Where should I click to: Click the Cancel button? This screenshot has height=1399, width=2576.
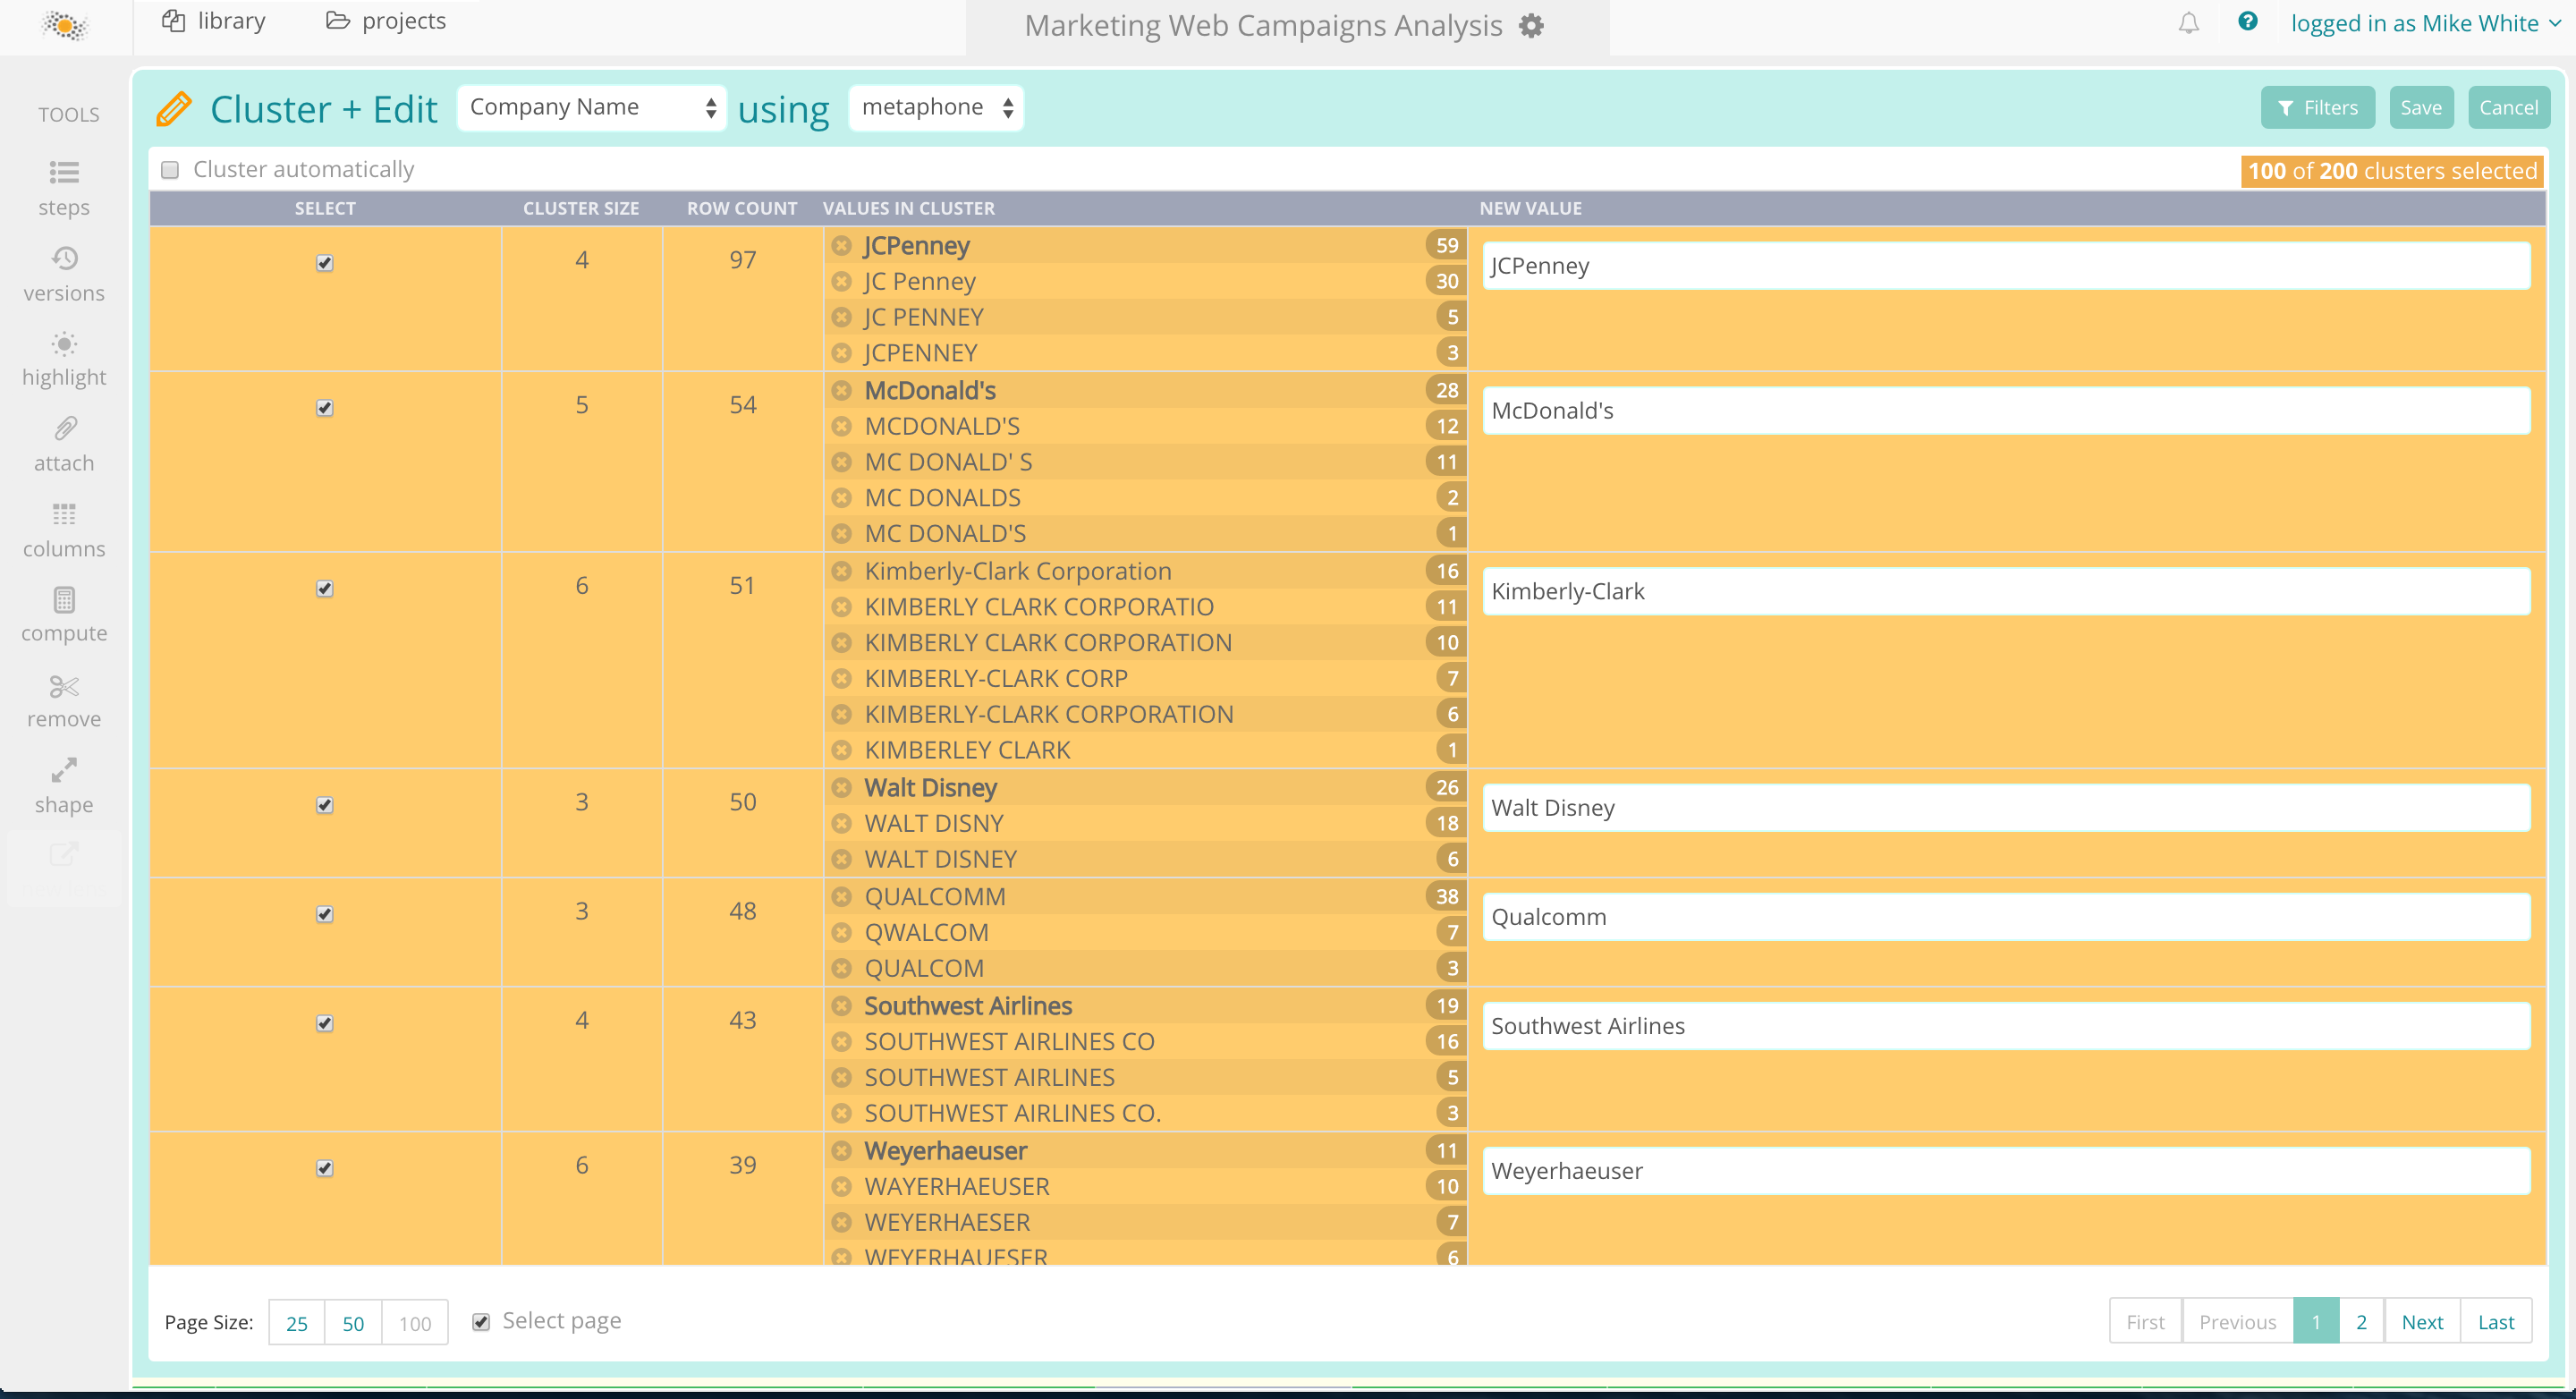click(2508, 108)
